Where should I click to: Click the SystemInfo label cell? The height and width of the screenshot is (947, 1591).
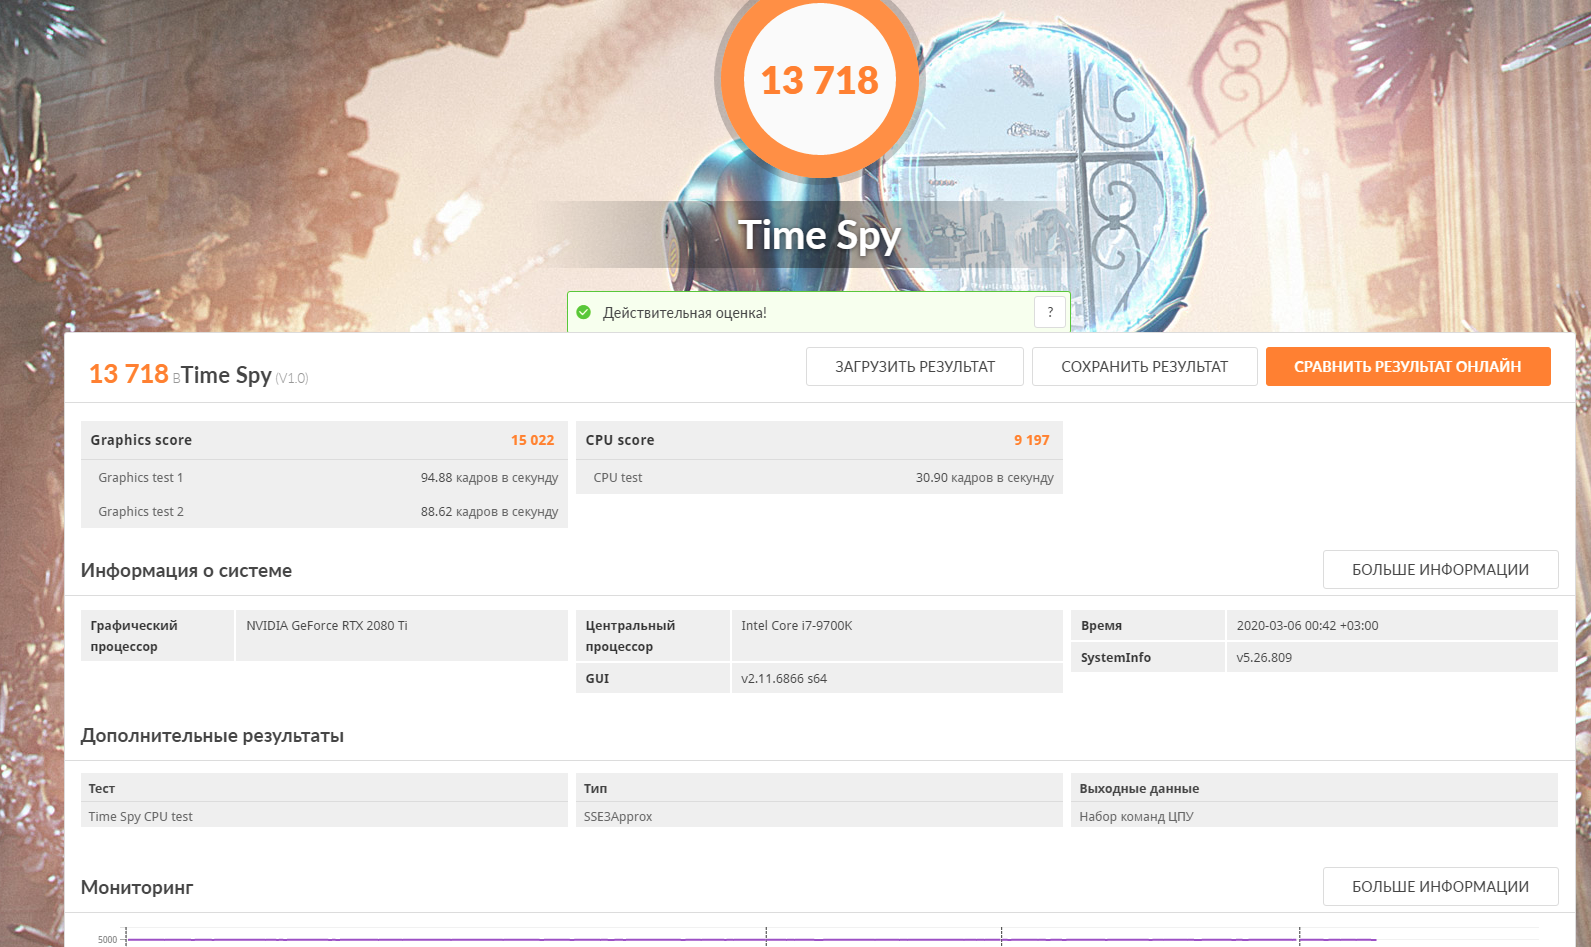coord(1148,658)
